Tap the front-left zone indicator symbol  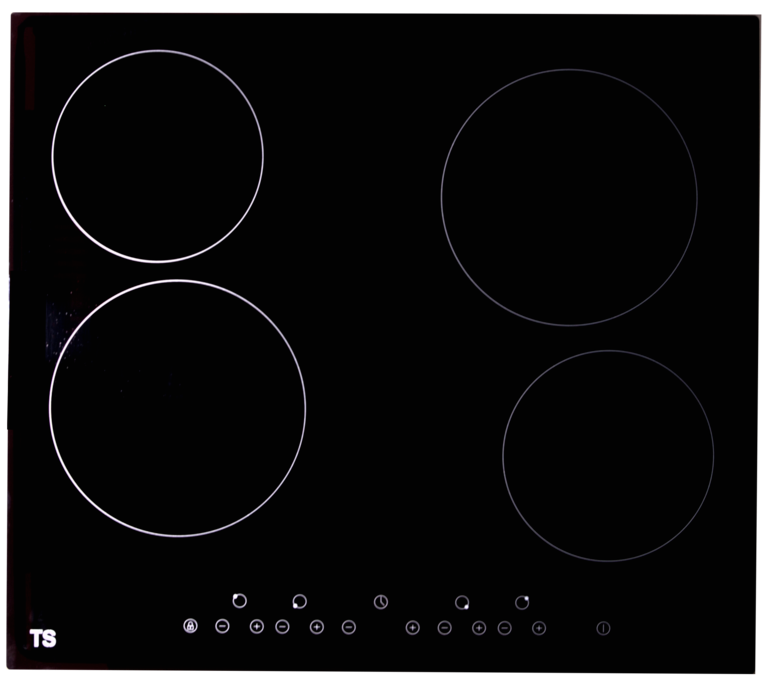(x=299, y=601)
